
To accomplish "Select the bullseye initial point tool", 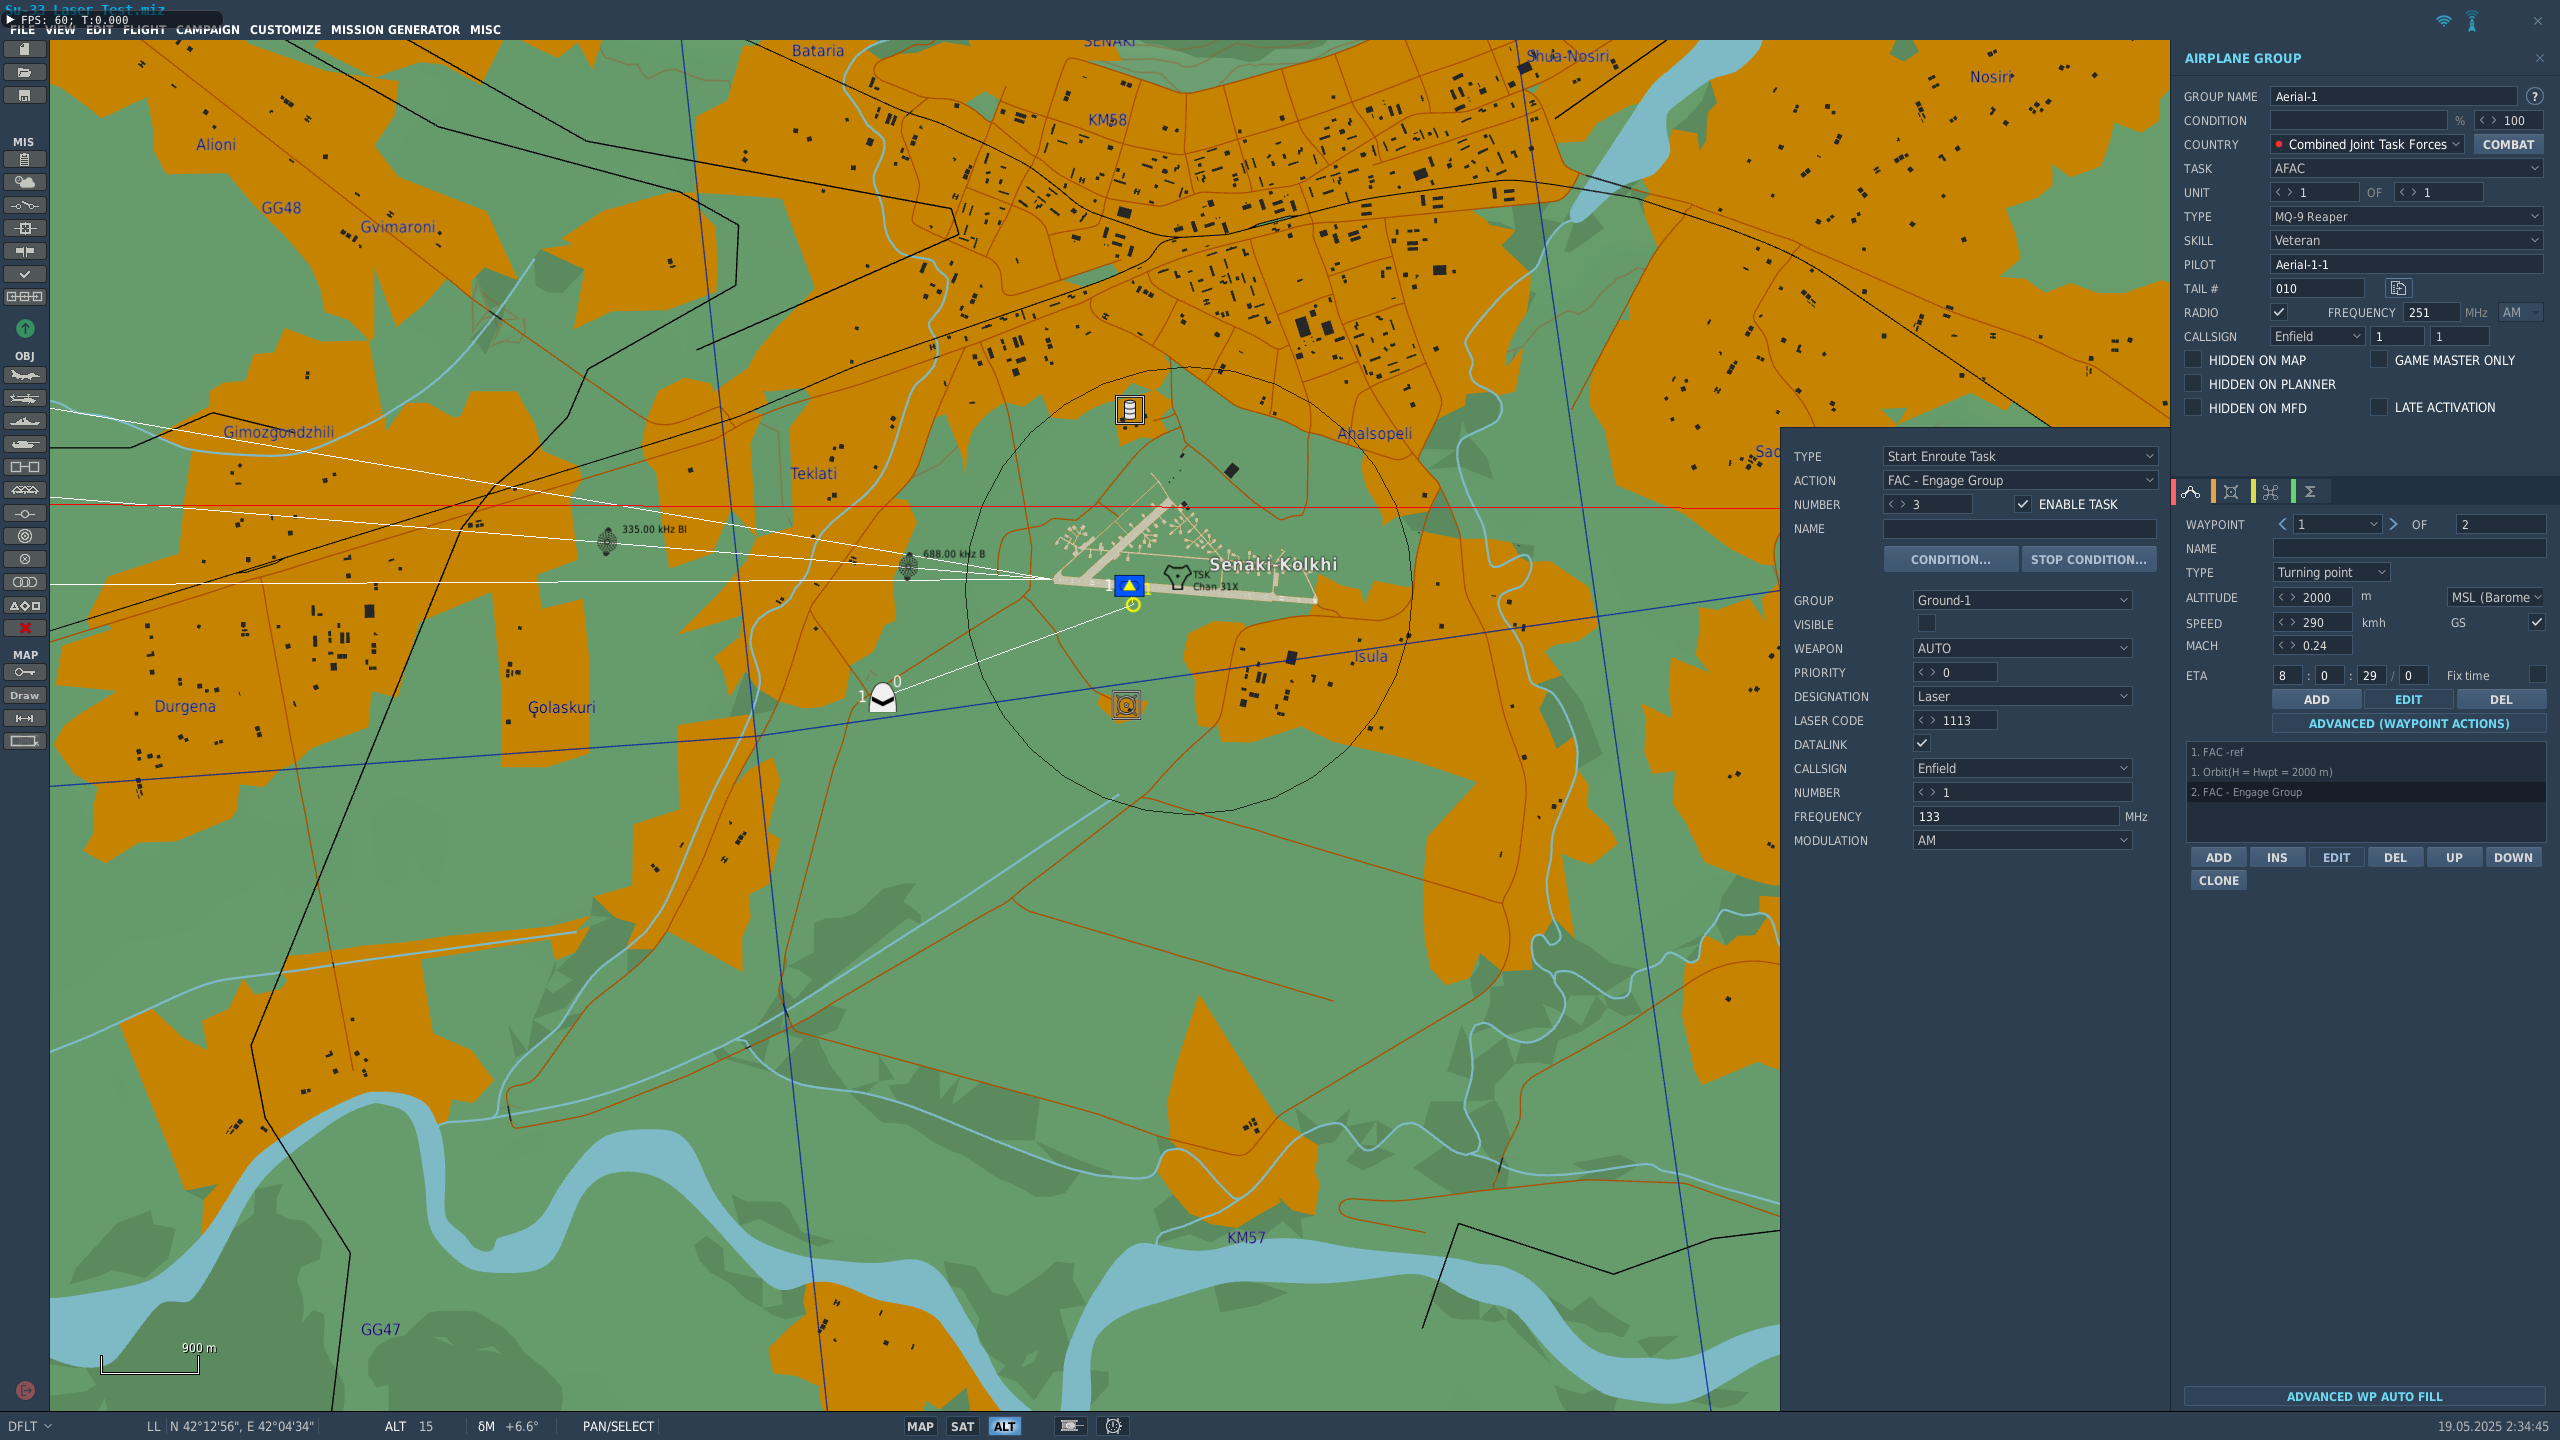I will tap(25, 536).
